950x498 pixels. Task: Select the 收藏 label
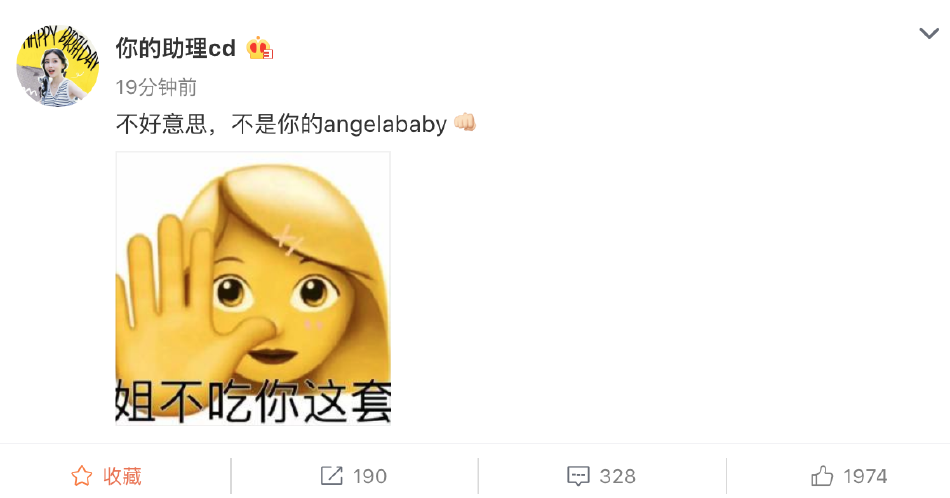tap(122, 476)
